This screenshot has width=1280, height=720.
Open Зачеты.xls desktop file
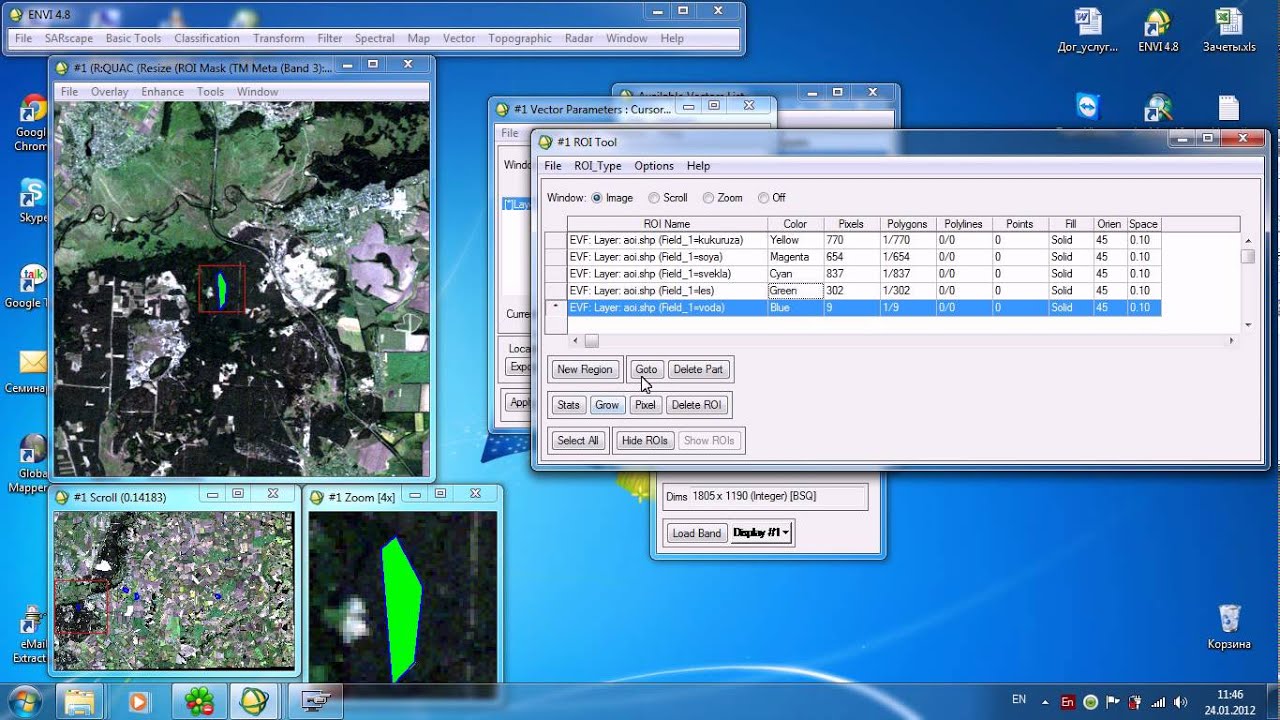[x=1229, y=30]
